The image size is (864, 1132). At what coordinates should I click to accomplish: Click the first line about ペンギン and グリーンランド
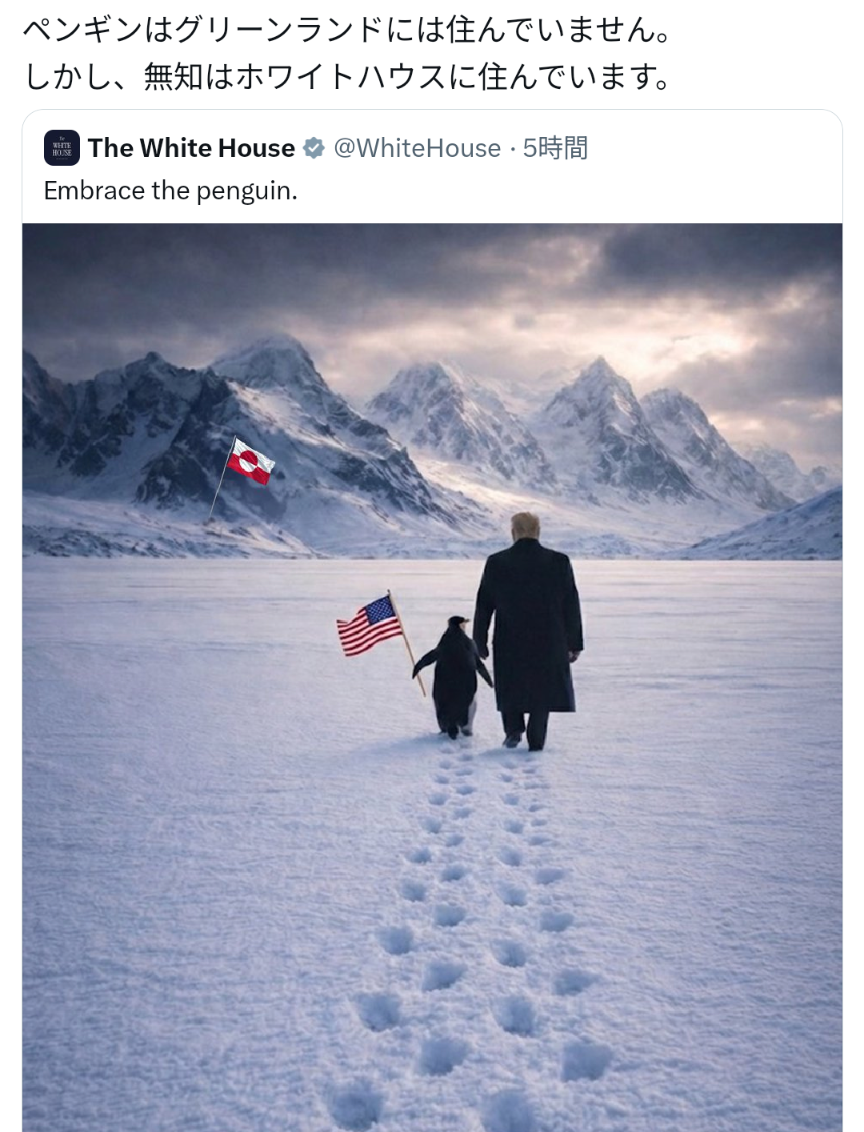(347, 30)
